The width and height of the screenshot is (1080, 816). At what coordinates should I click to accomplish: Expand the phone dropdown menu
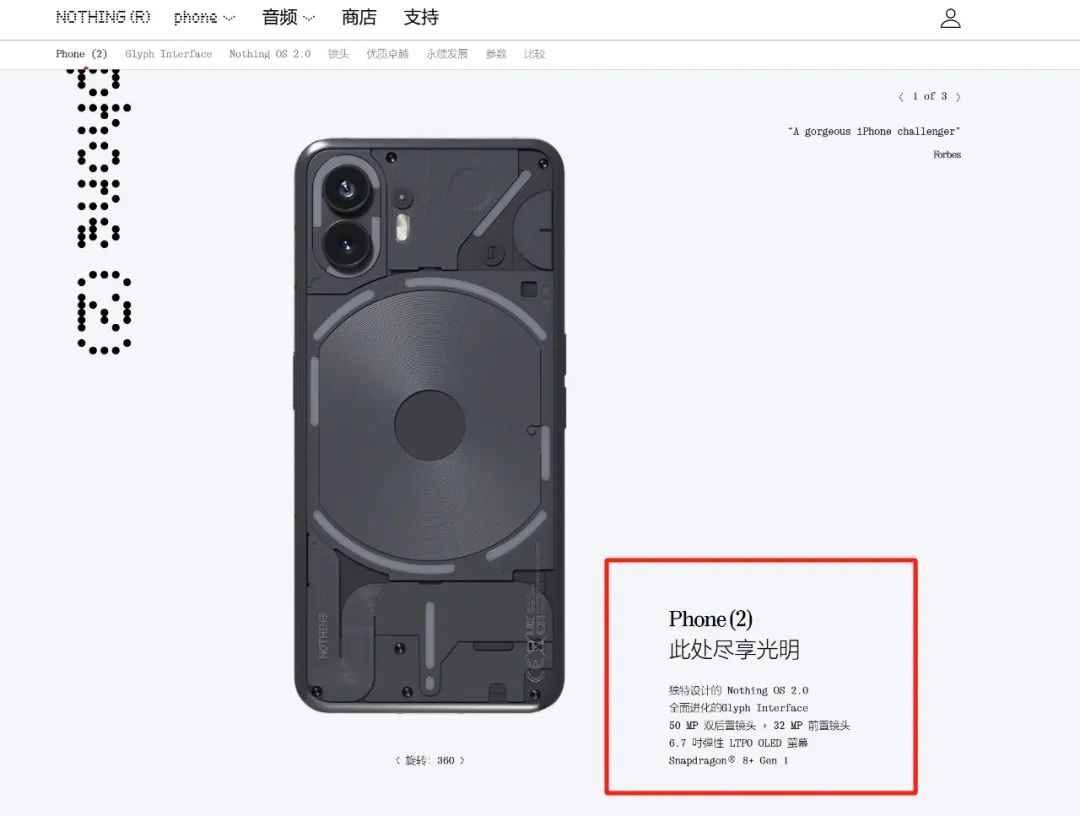pyautogui.click(x=204, y=18)
